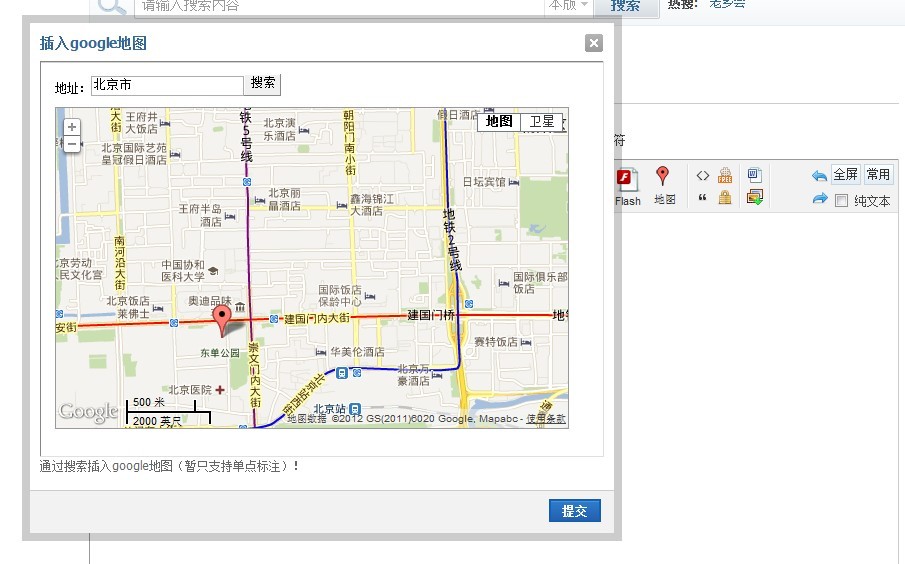Click 鑫海锦江大酒店 label on the map

click(372, 205)
